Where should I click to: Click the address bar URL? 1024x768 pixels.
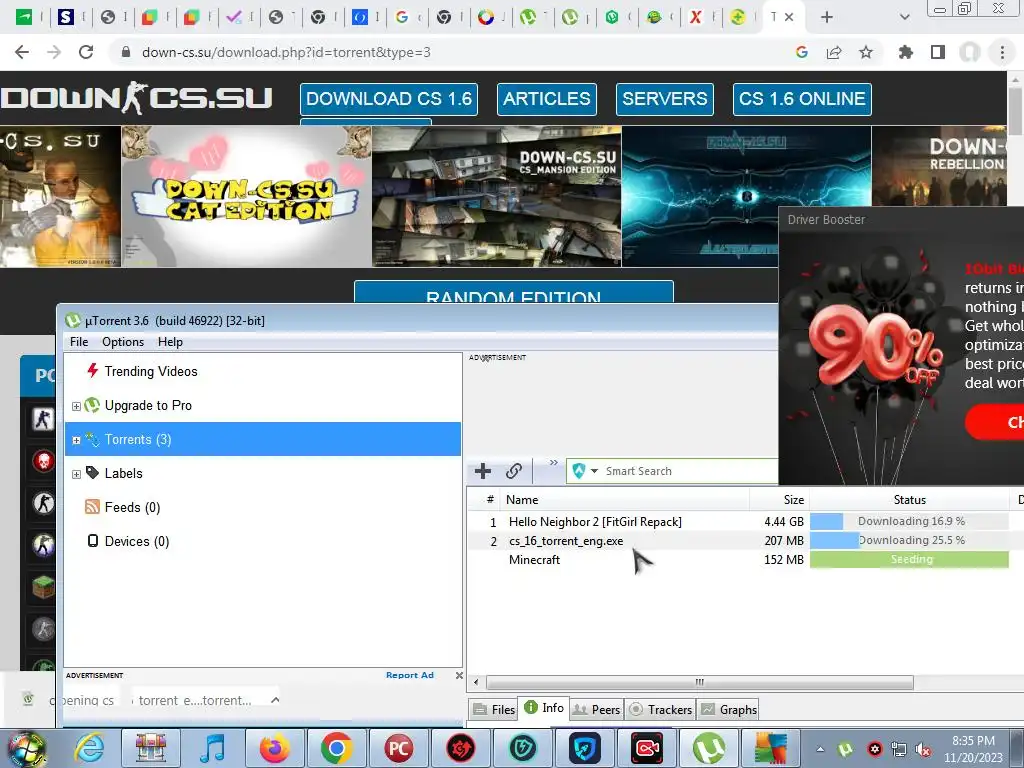pyautogui.click(x=286, y=52)
